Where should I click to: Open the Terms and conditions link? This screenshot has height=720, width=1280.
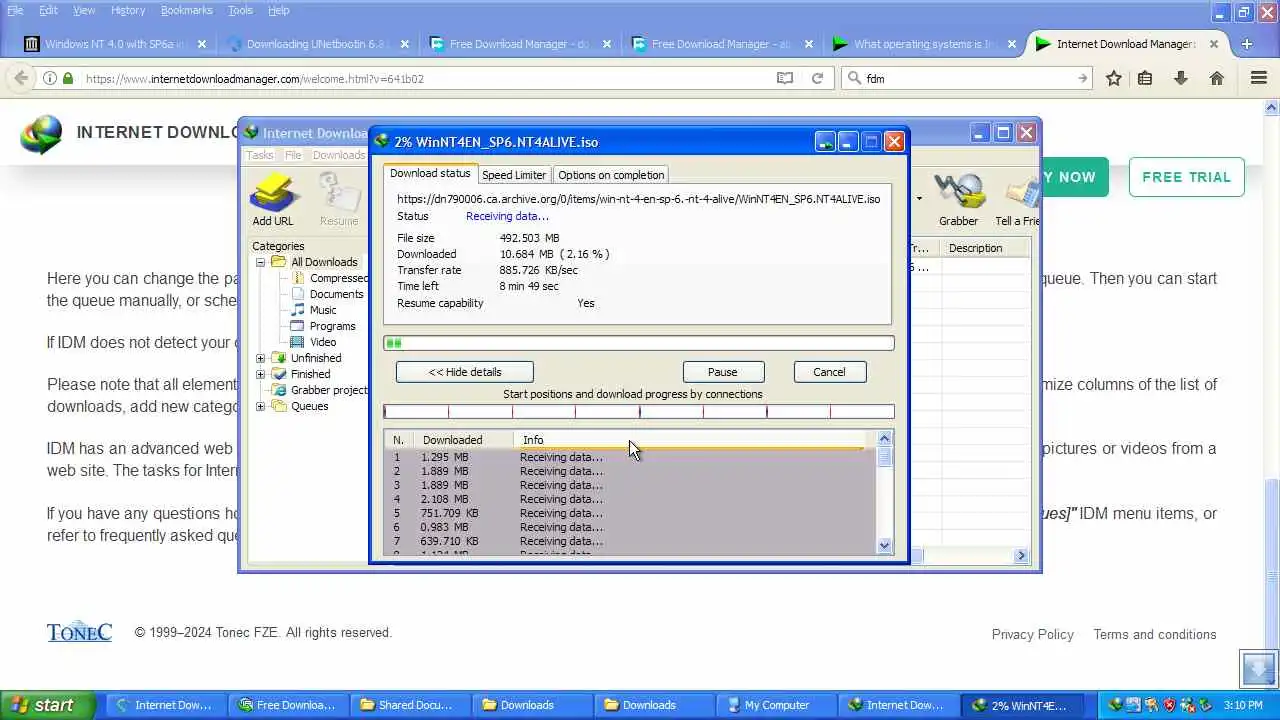[1155, 634]
